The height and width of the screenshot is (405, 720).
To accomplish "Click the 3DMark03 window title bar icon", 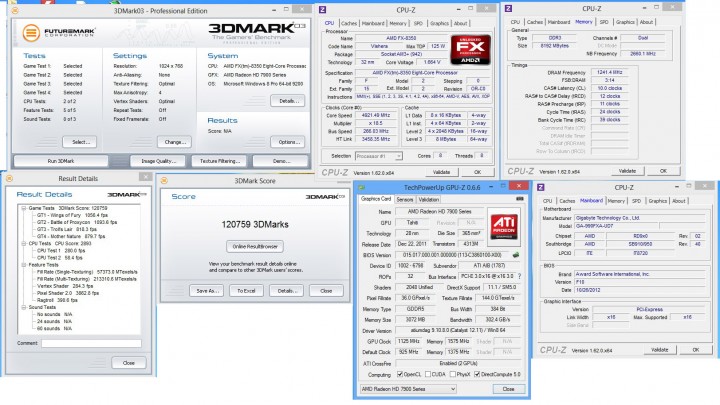I will click(x=15, y=10).
